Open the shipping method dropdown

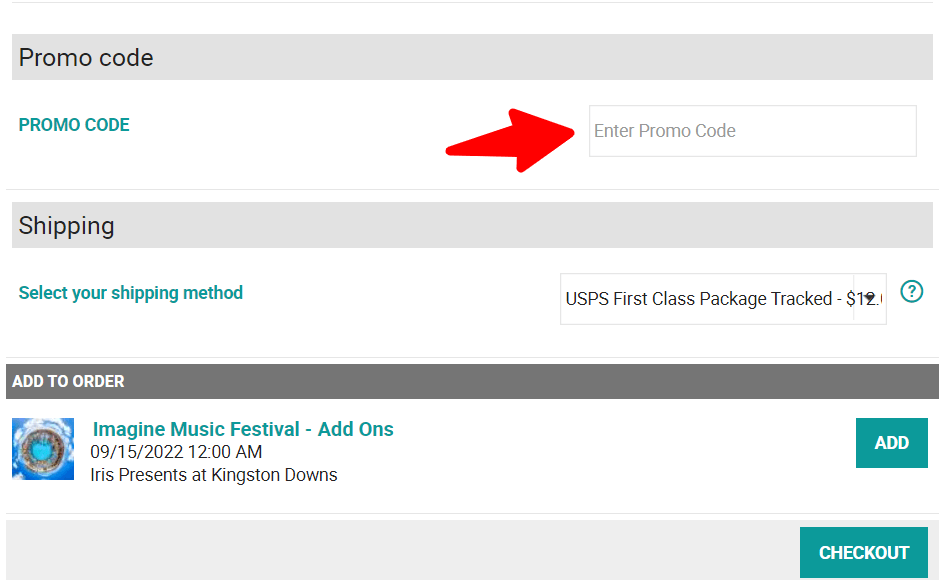coord(722,299)
